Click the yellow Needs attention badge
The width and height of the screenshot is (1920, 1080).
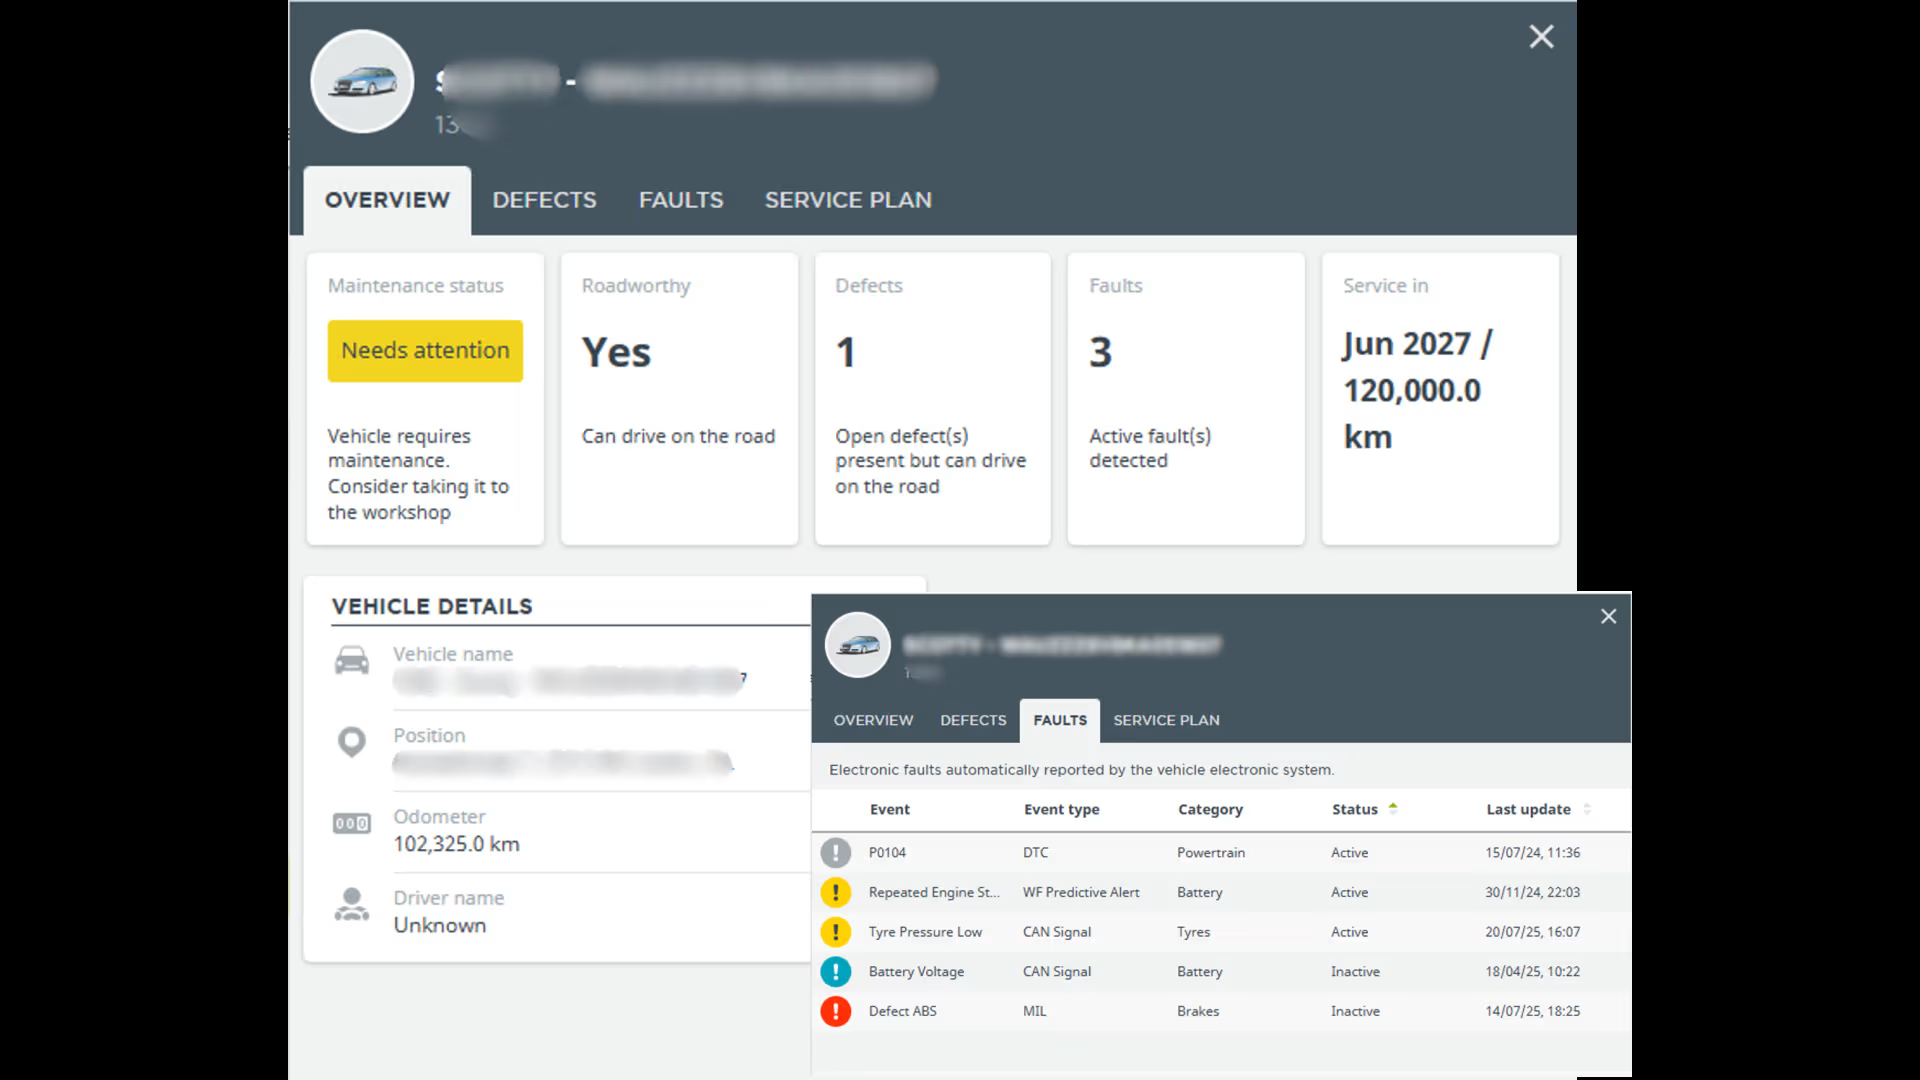coord(425,351)
